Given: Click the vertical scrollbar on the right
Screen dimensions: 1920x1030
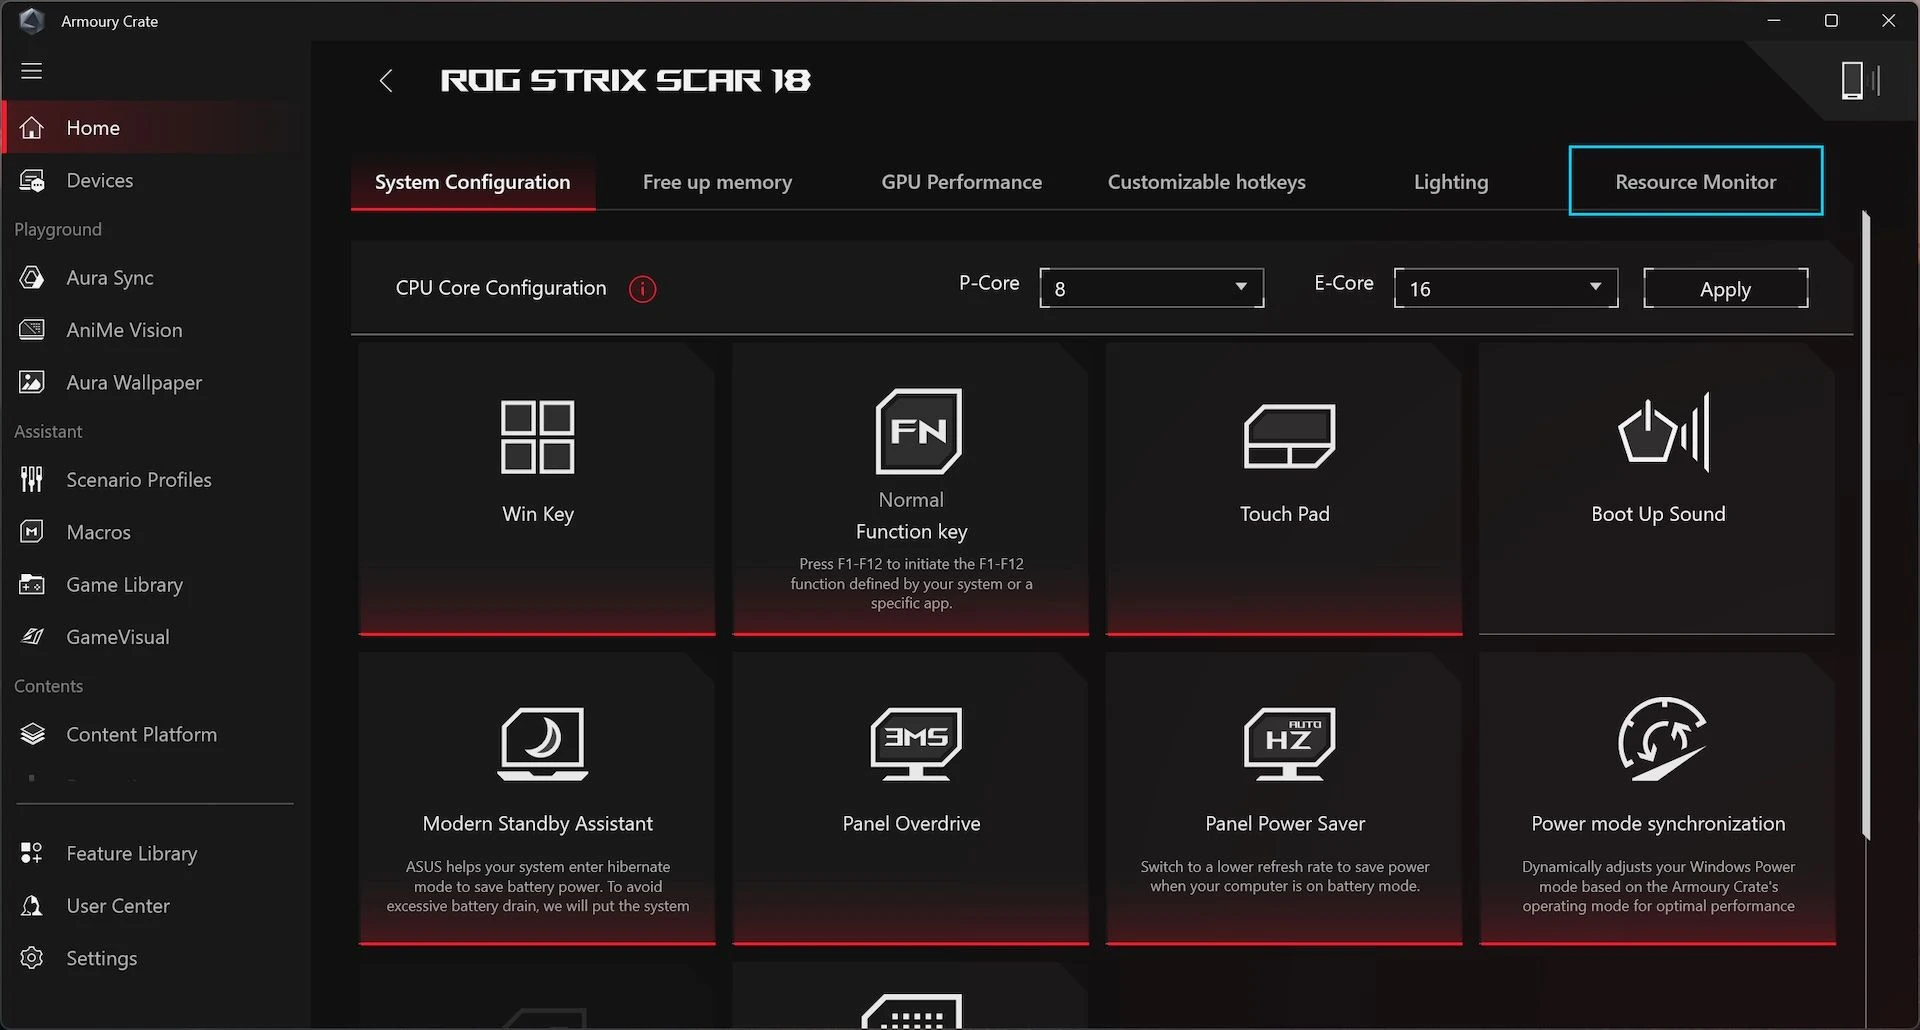Looking at the screenshot, I should click(1866, 525).
